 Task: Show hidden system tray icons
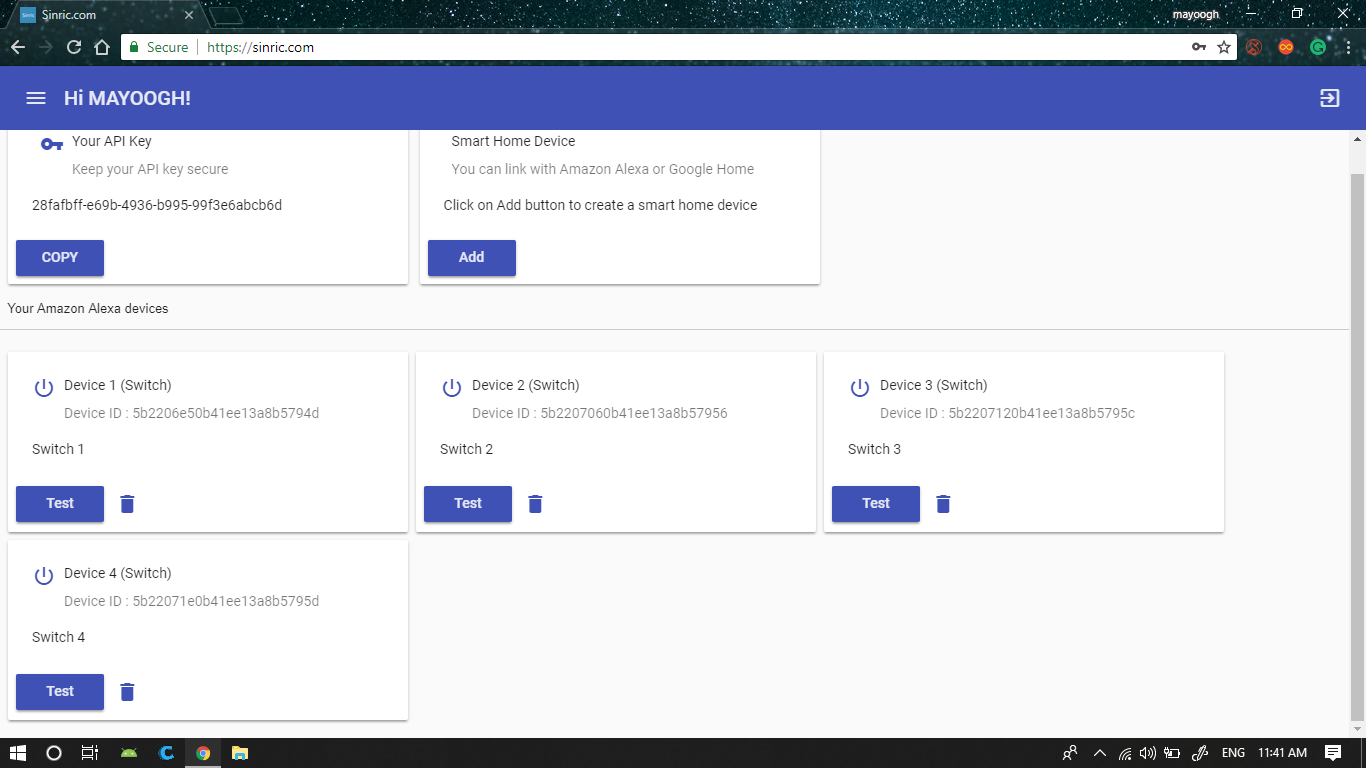[1100, 753]
